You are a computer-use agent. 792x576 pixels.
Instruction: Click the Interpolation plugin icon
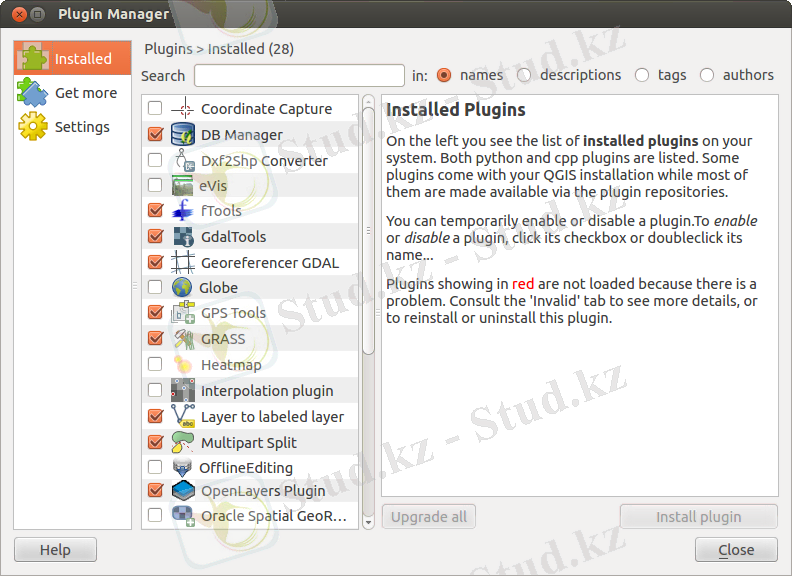(x=183, y=390)
